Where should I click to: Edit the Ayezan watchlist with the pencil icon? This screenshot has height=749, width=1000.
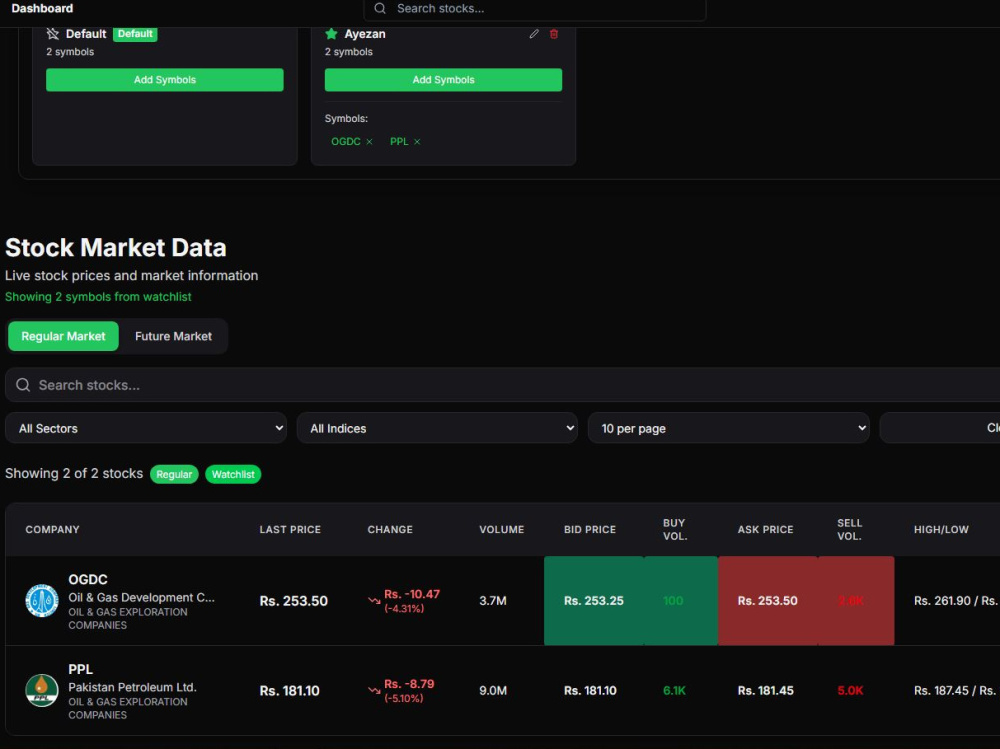[x=534, y=34]
